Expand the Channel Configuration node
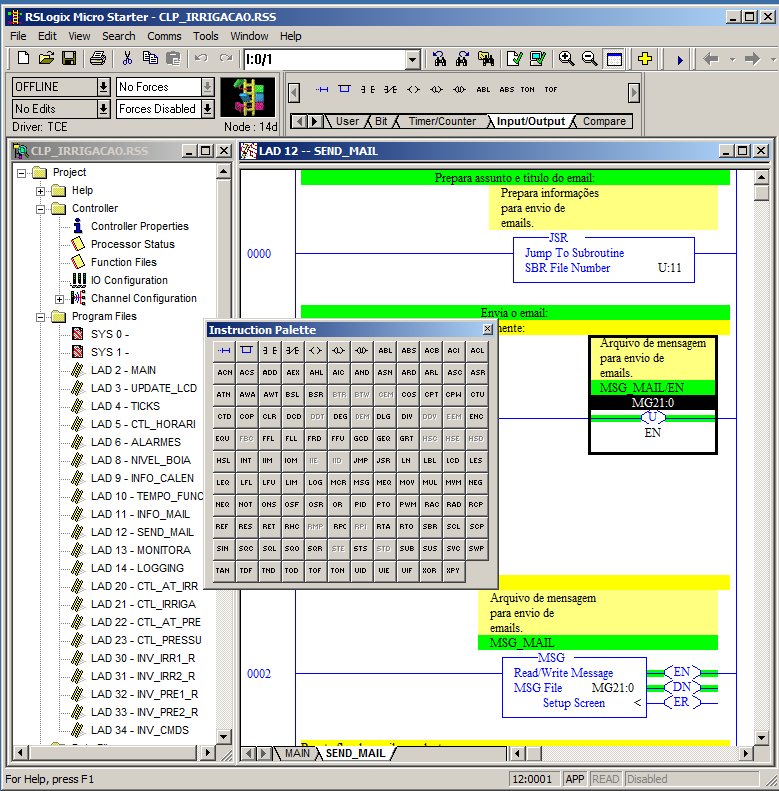Viewport: 779px width, 791px height. click(x=59, y=298)
